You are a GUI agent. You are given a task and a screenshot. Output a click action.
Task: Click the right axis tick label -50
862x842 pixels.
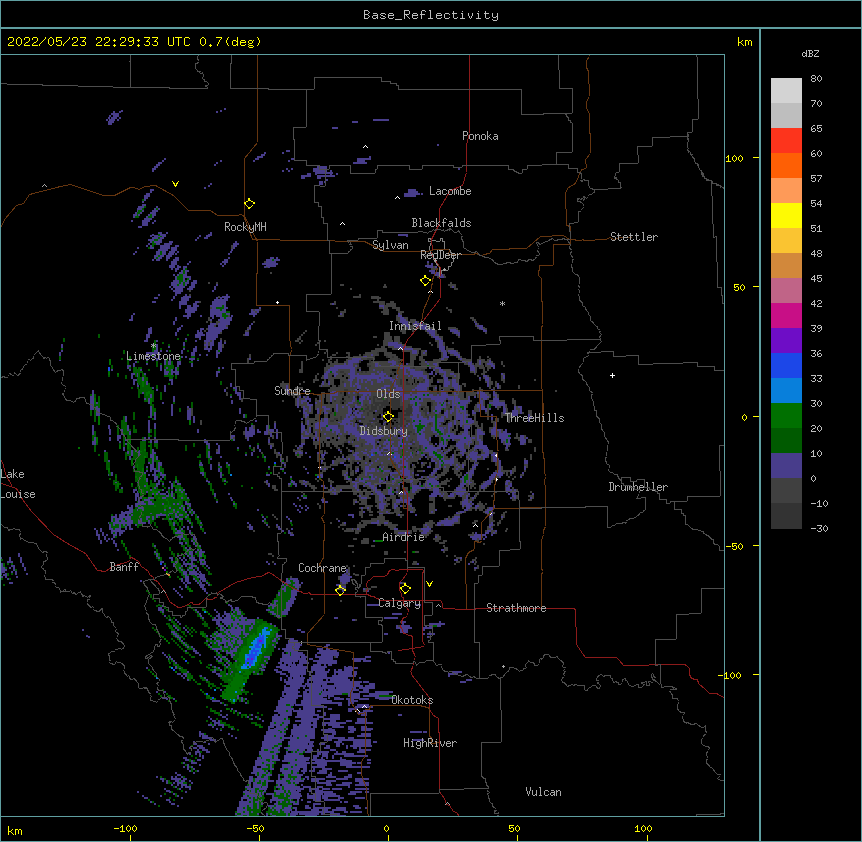pyautogui.click(x=734, y=546)
